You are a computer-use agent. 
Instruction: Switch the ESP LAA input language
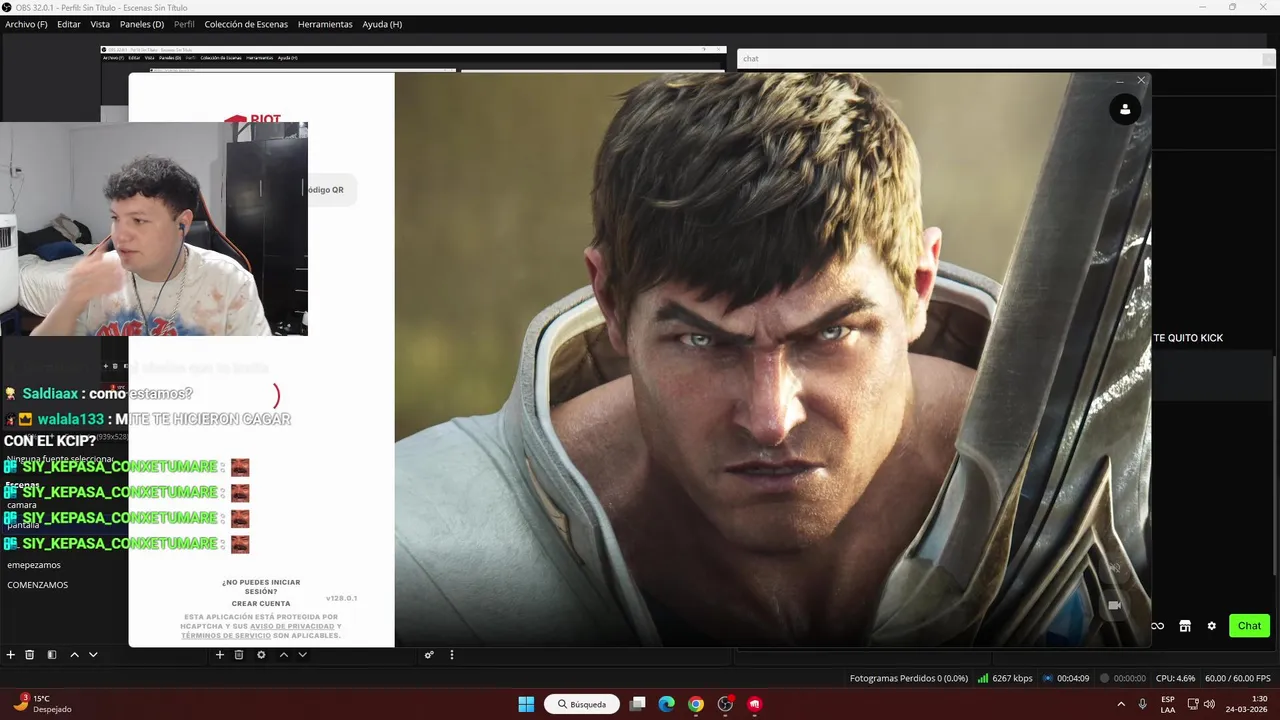[1168, 704]
